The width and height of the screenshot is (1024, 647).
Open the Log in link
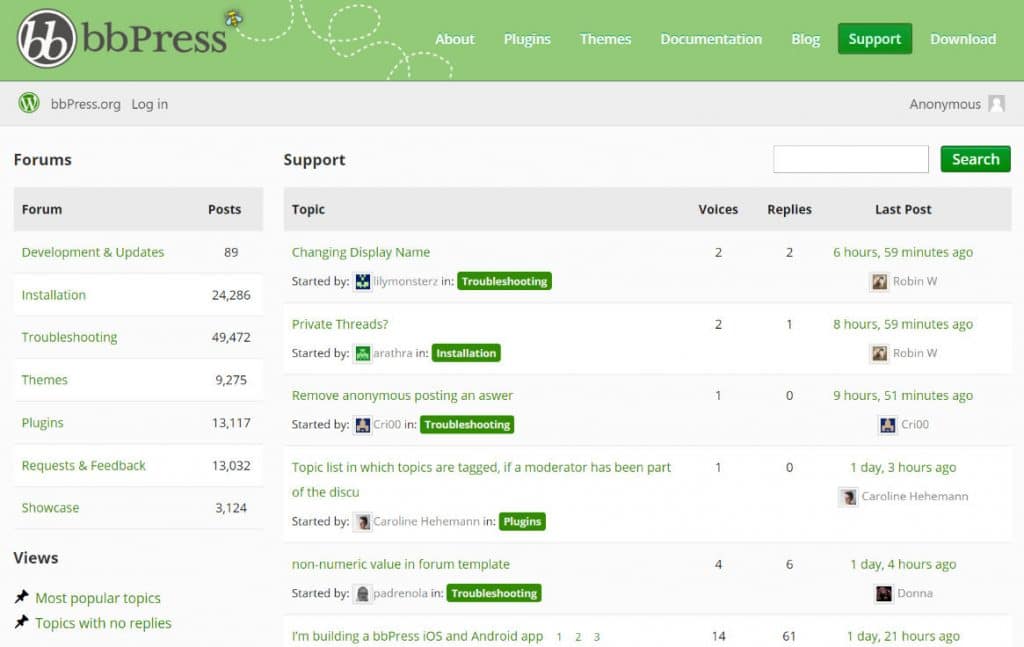click(149, 103)
